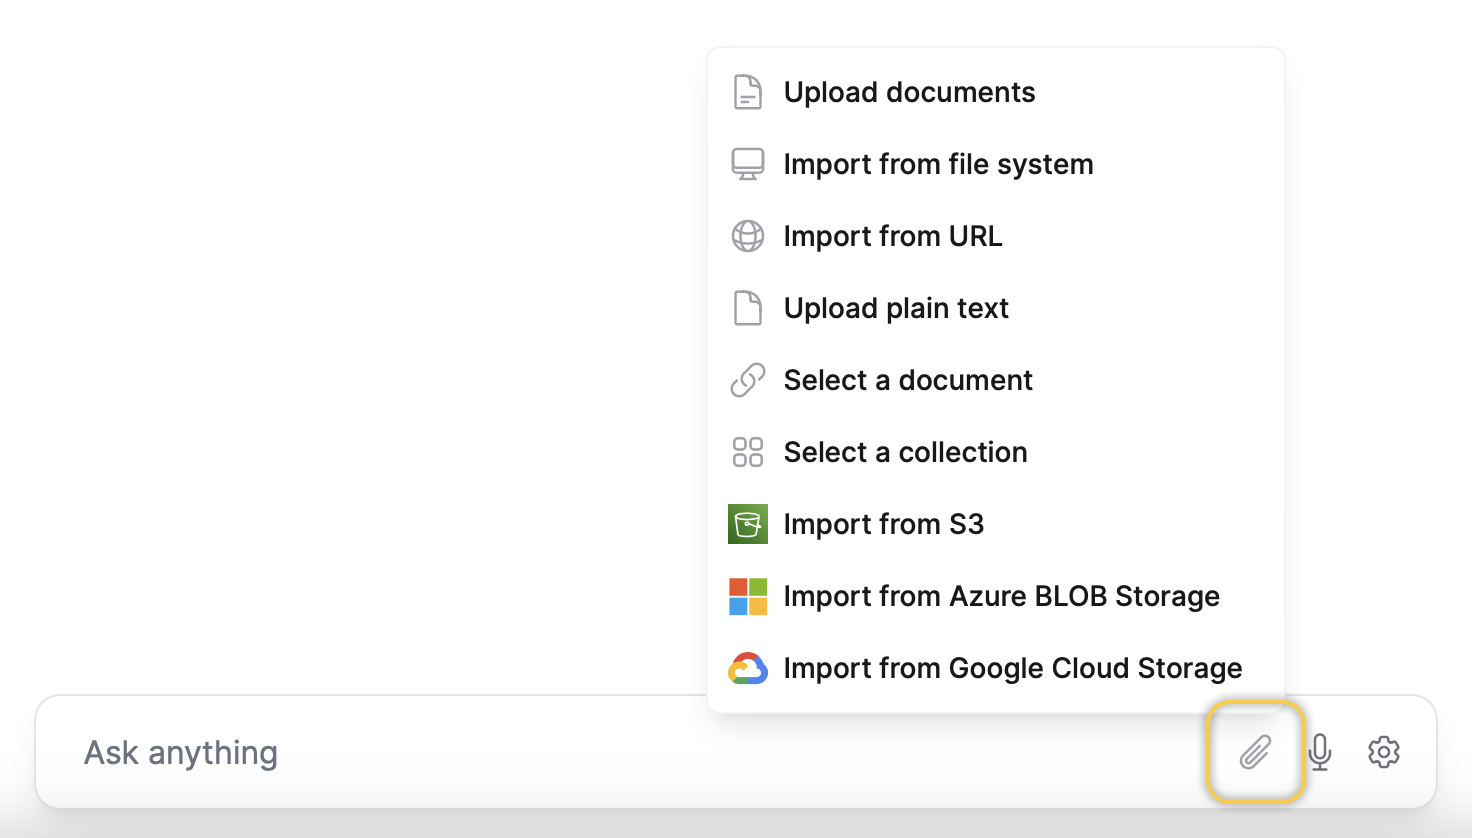Open settings via the gear icon
Screen dimensions: 1472x838
click(x=1384, y=752)
